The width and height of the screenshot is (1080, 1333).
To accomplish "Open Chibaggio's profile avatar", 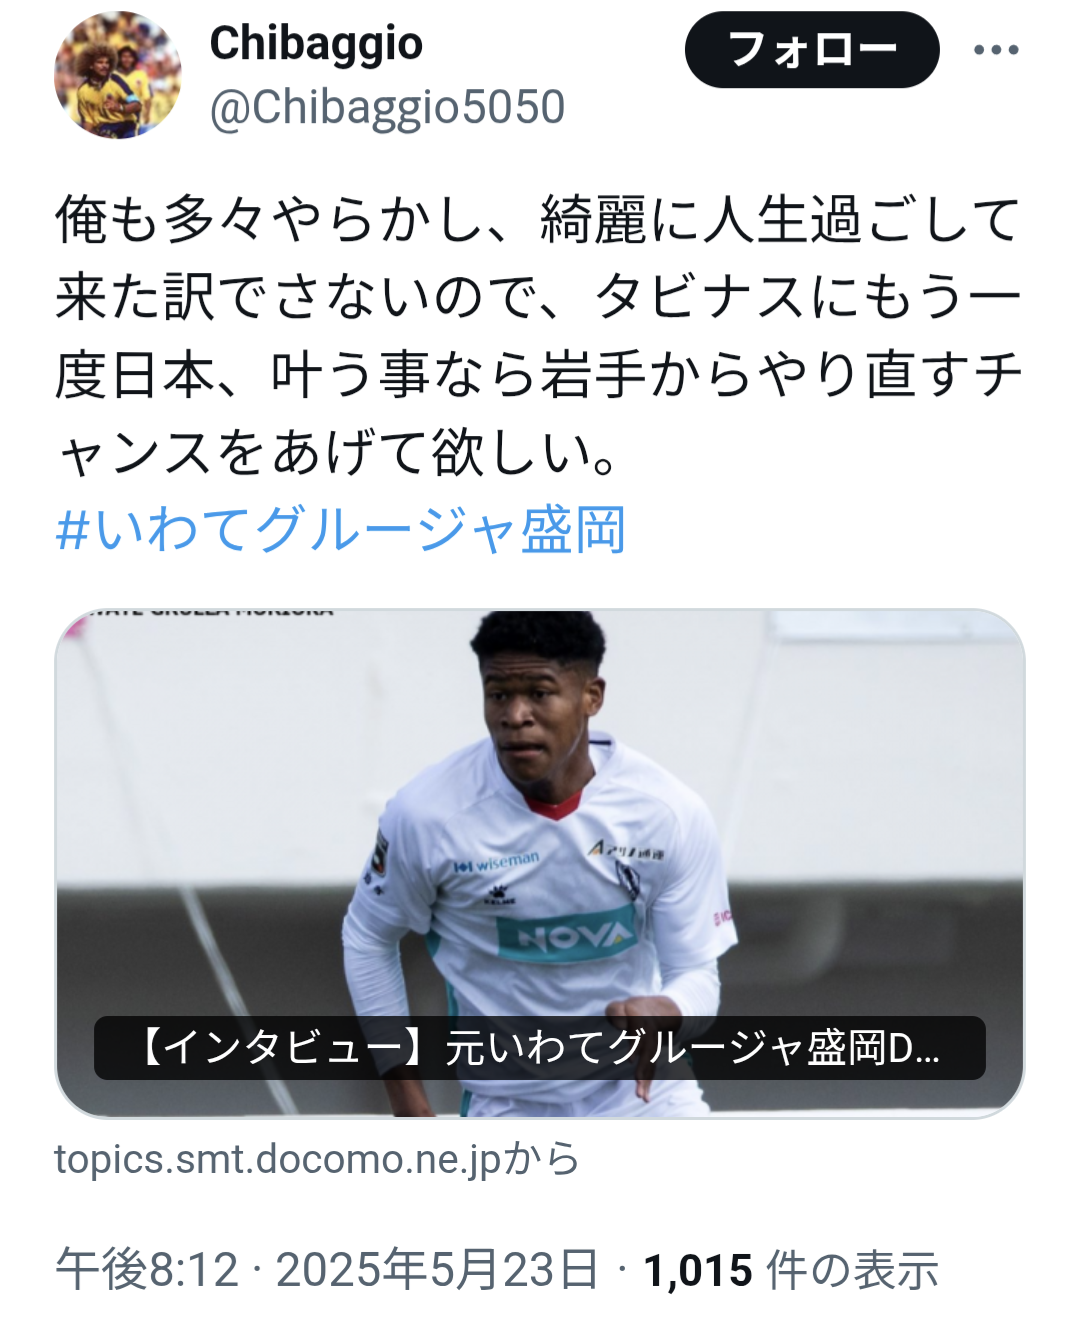I will 117,75.
